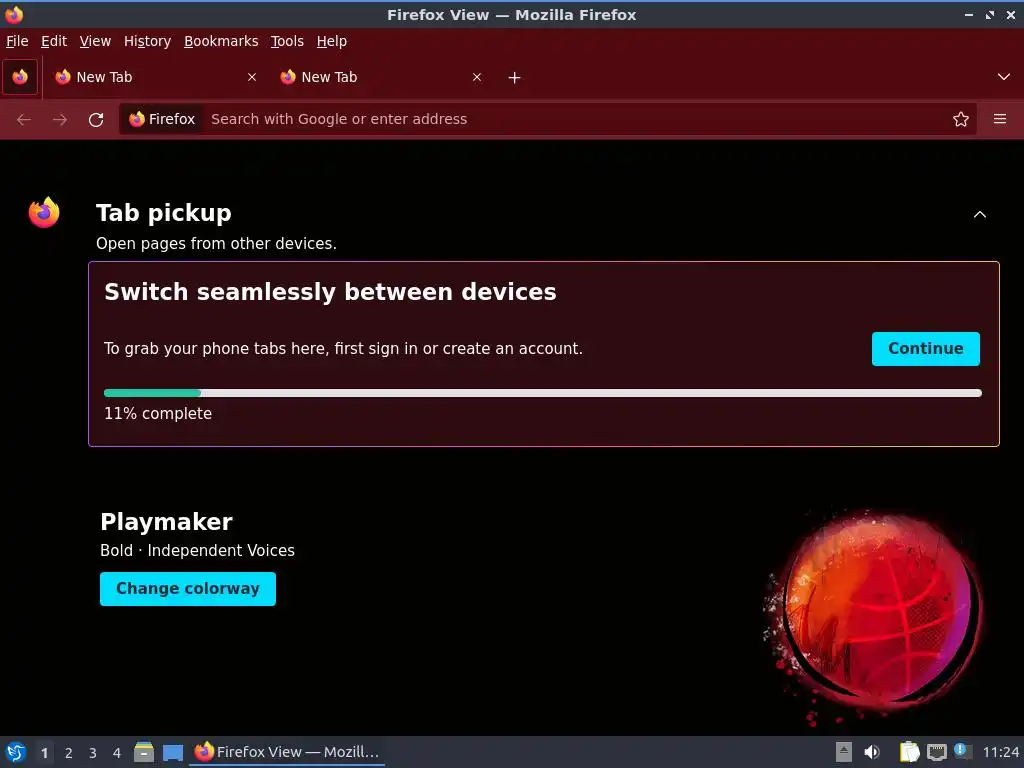
Task: Select Firefox View taskbar window button
Action: click(287, 752)
